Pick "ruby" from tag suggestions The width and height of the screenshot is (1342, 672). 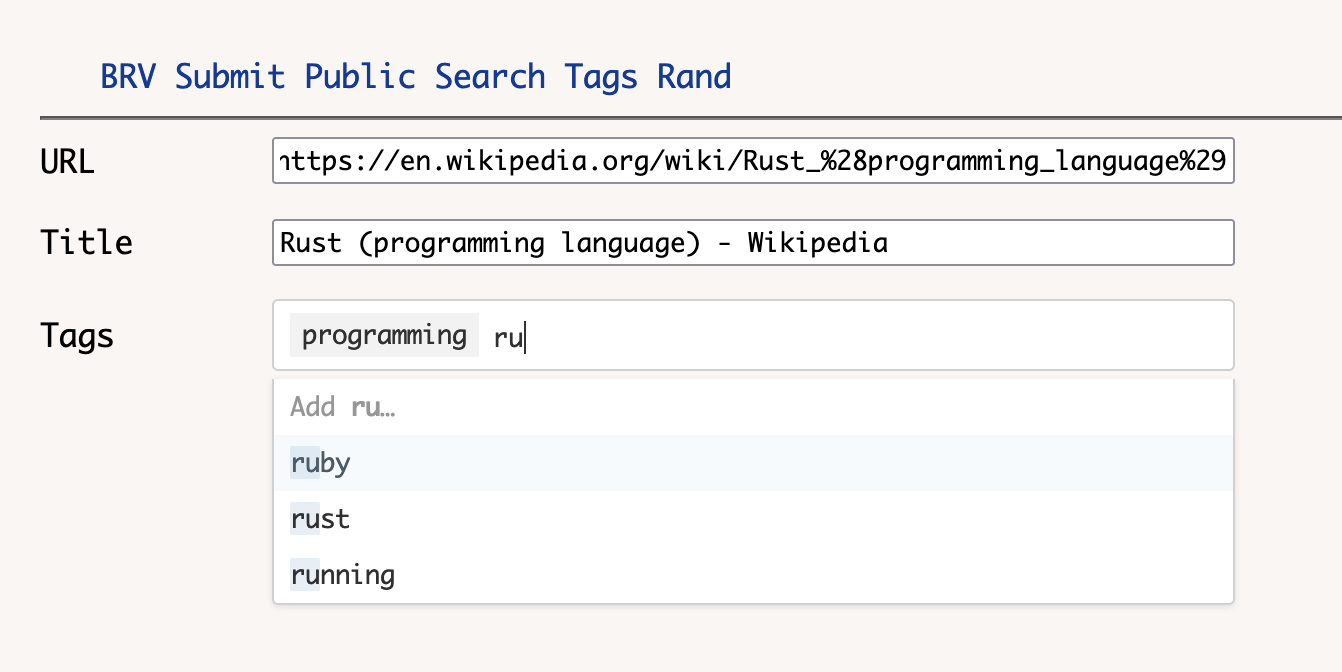[320, 463]
